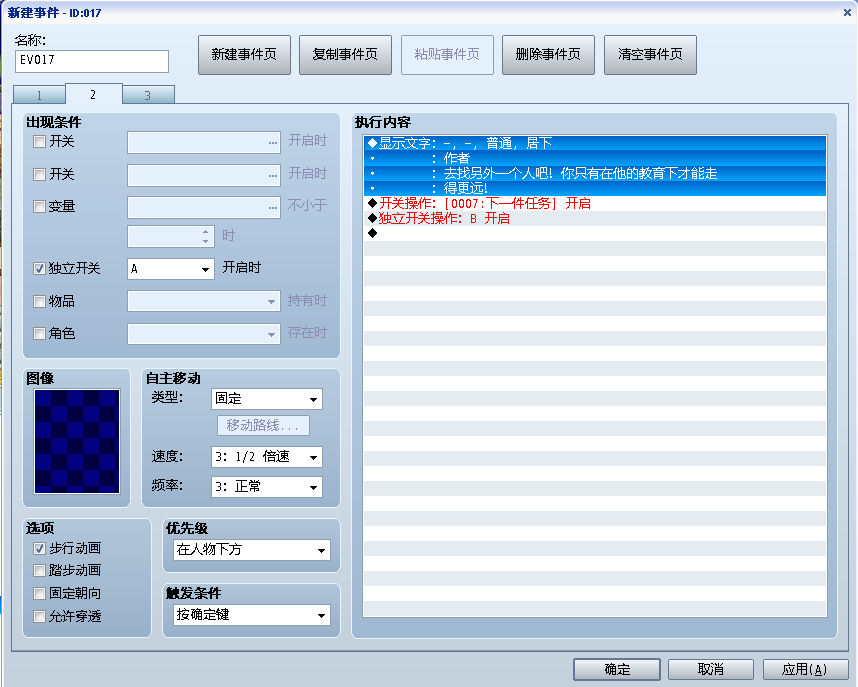Click the 清空事件页 button
Image resolution: width=858 pixels, height=687 pixels.
[650, 54]
